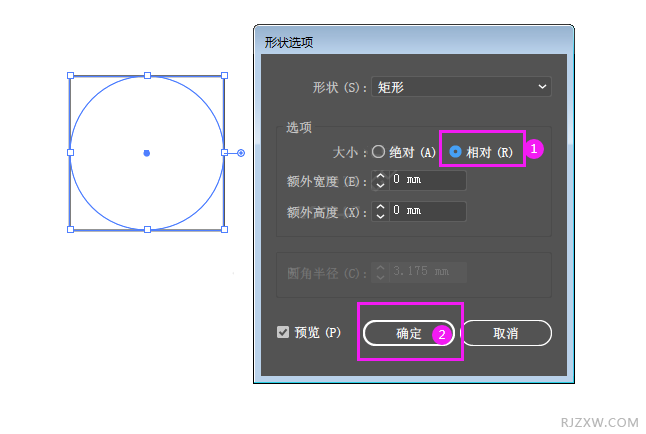Click the 额外高度 (X) value field
The width and height of the screenshot is (646, 434).
pos(427,211)
